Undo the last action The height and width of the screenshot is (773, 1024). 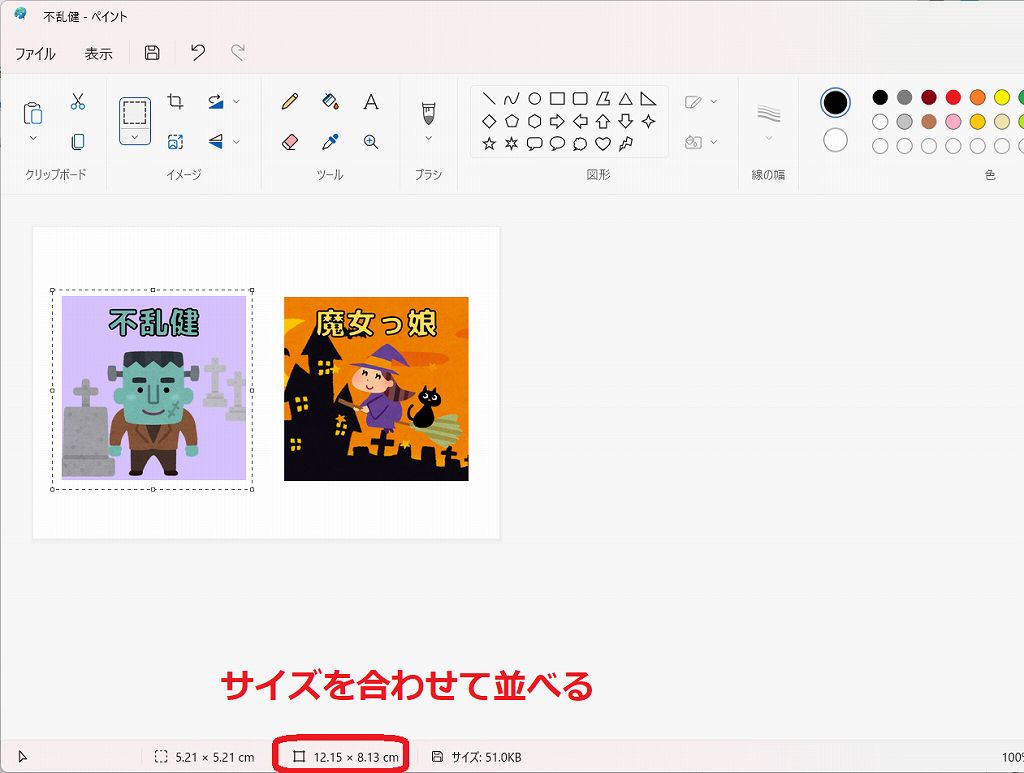coord(198,52)
